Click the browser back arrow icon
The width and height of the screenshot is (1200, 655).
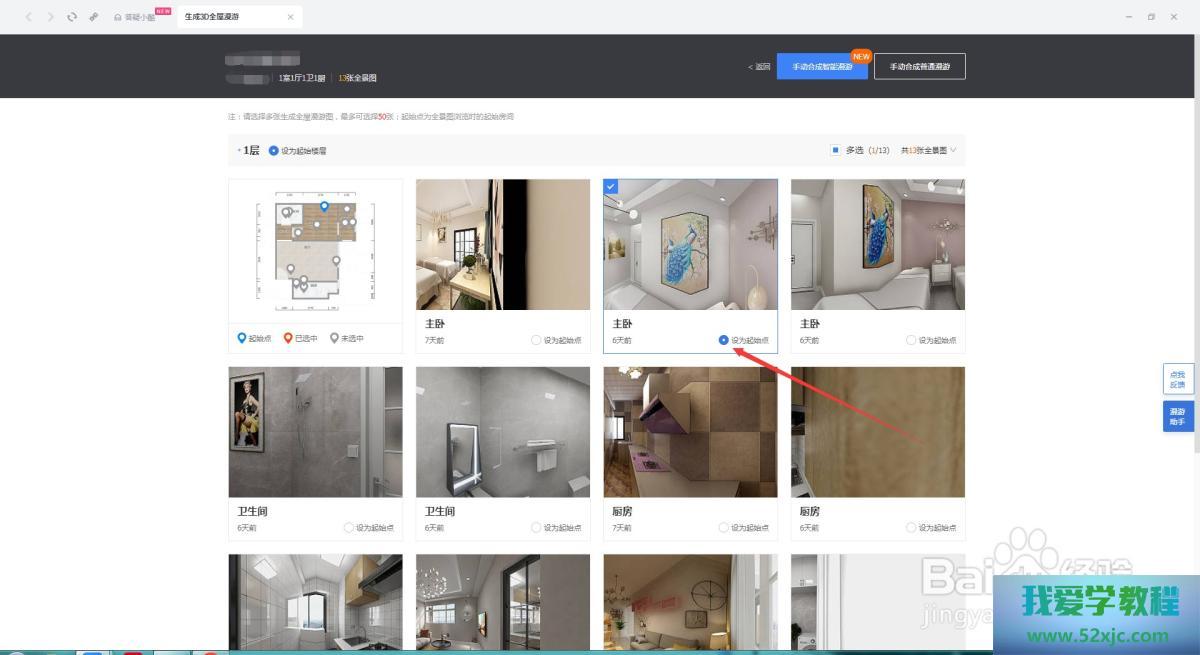pos(28,17)
